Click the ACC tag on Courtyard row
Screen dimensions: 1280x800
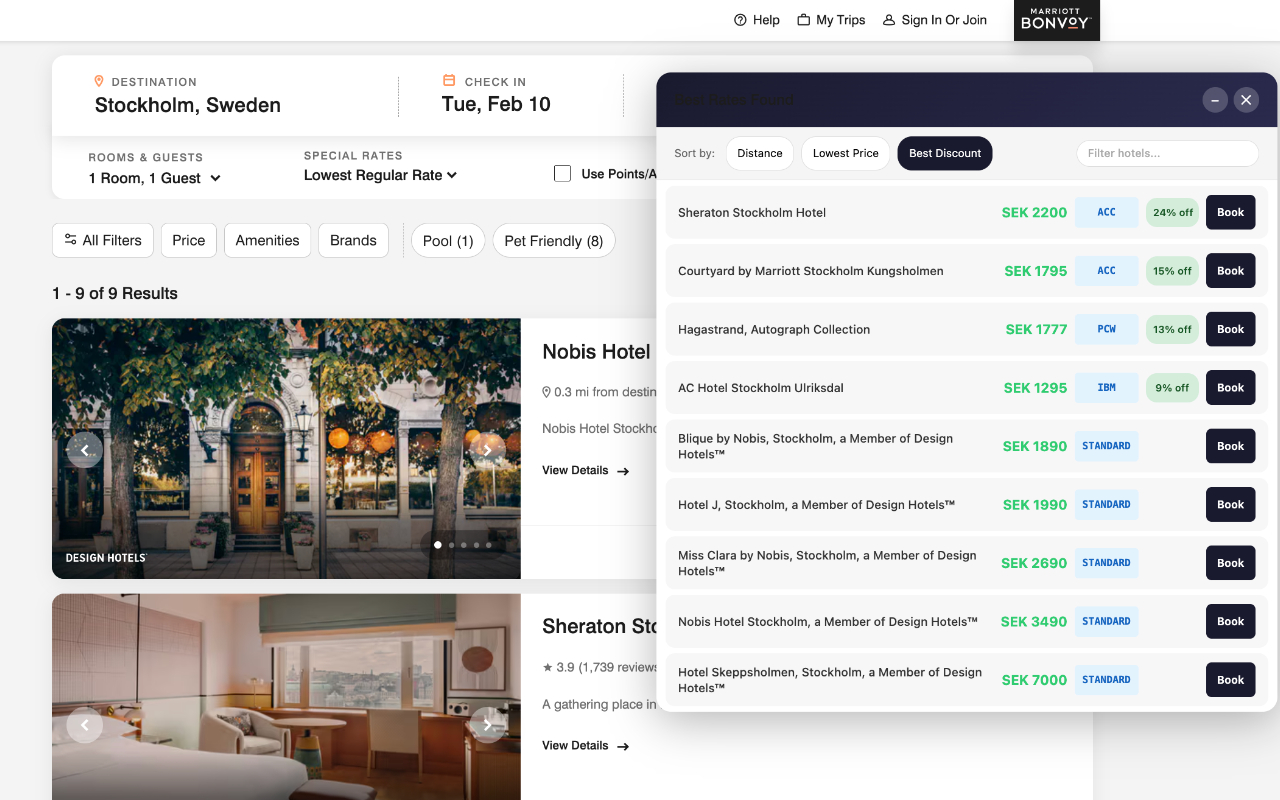[1106, 271]
